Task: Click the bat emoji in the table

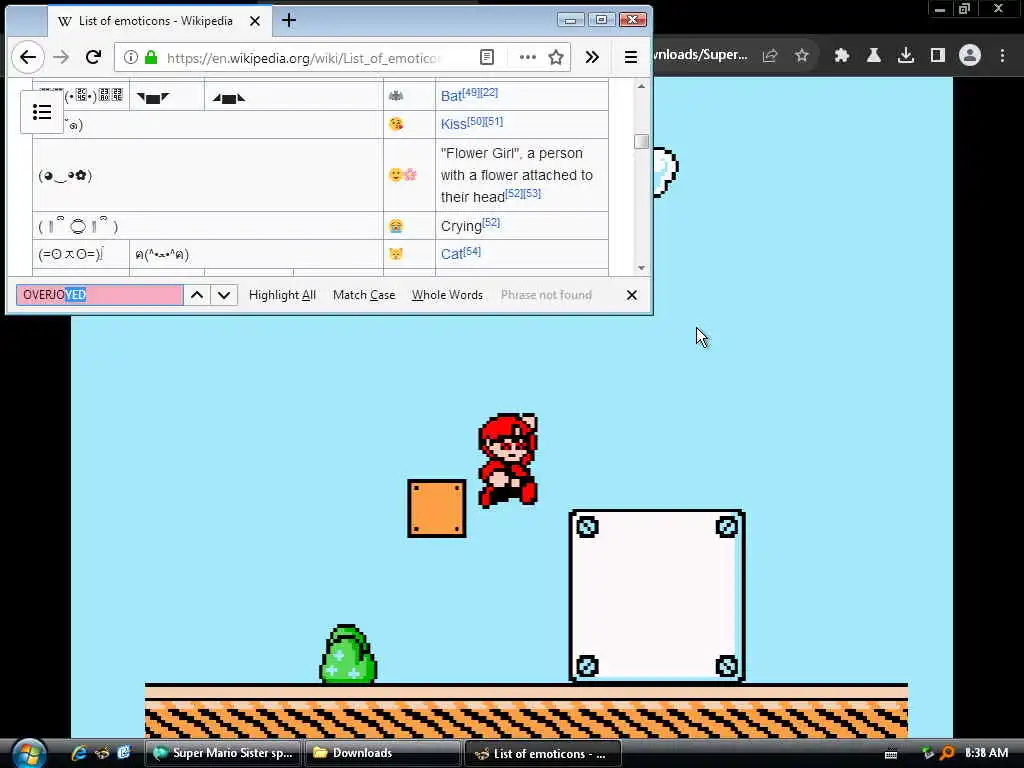Action: point(396,96)
